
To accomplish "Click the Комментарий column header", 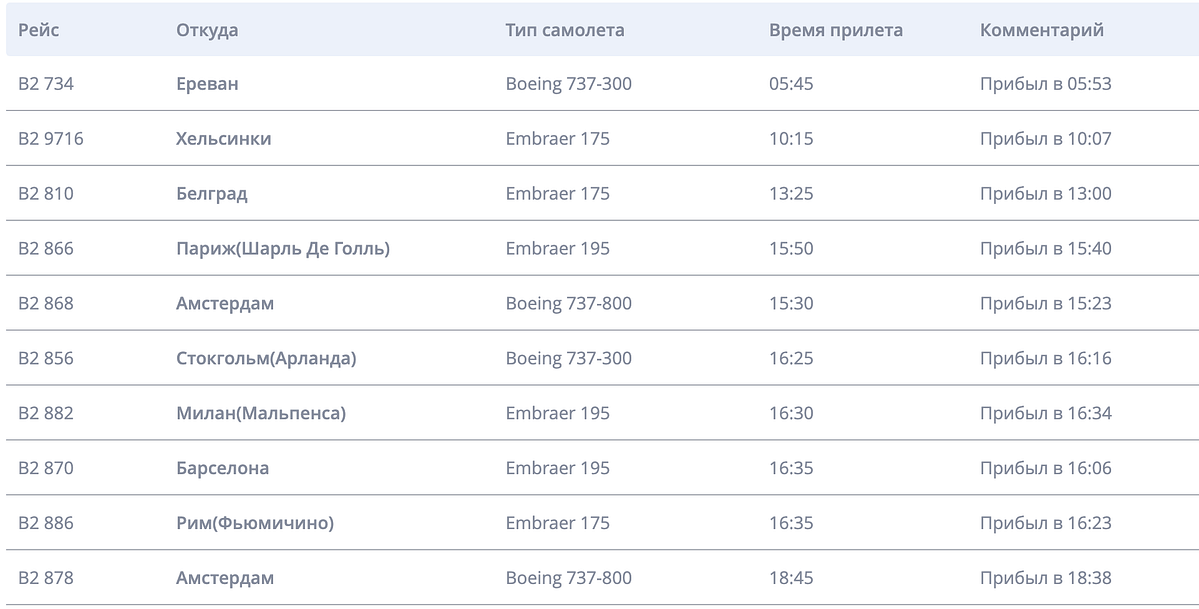I will point(1042,30).
